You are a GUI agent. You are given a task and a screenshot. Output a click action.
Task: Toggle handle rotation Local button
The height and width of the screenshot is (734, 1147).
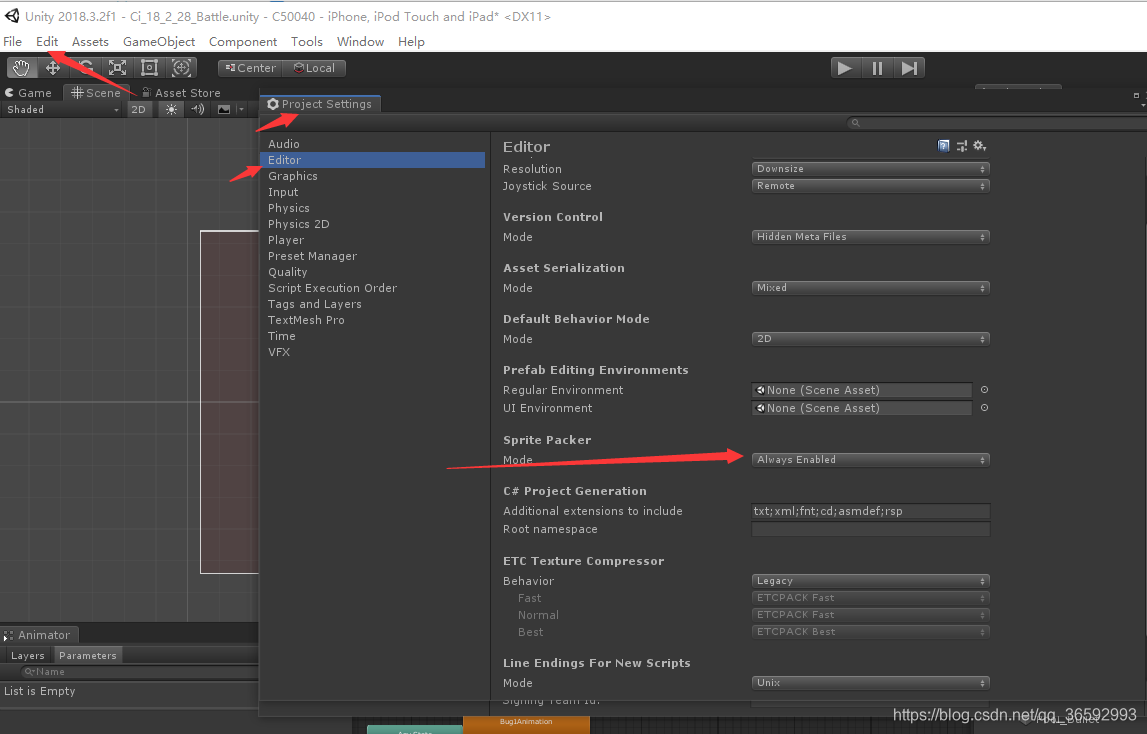[x=315, y=68]
